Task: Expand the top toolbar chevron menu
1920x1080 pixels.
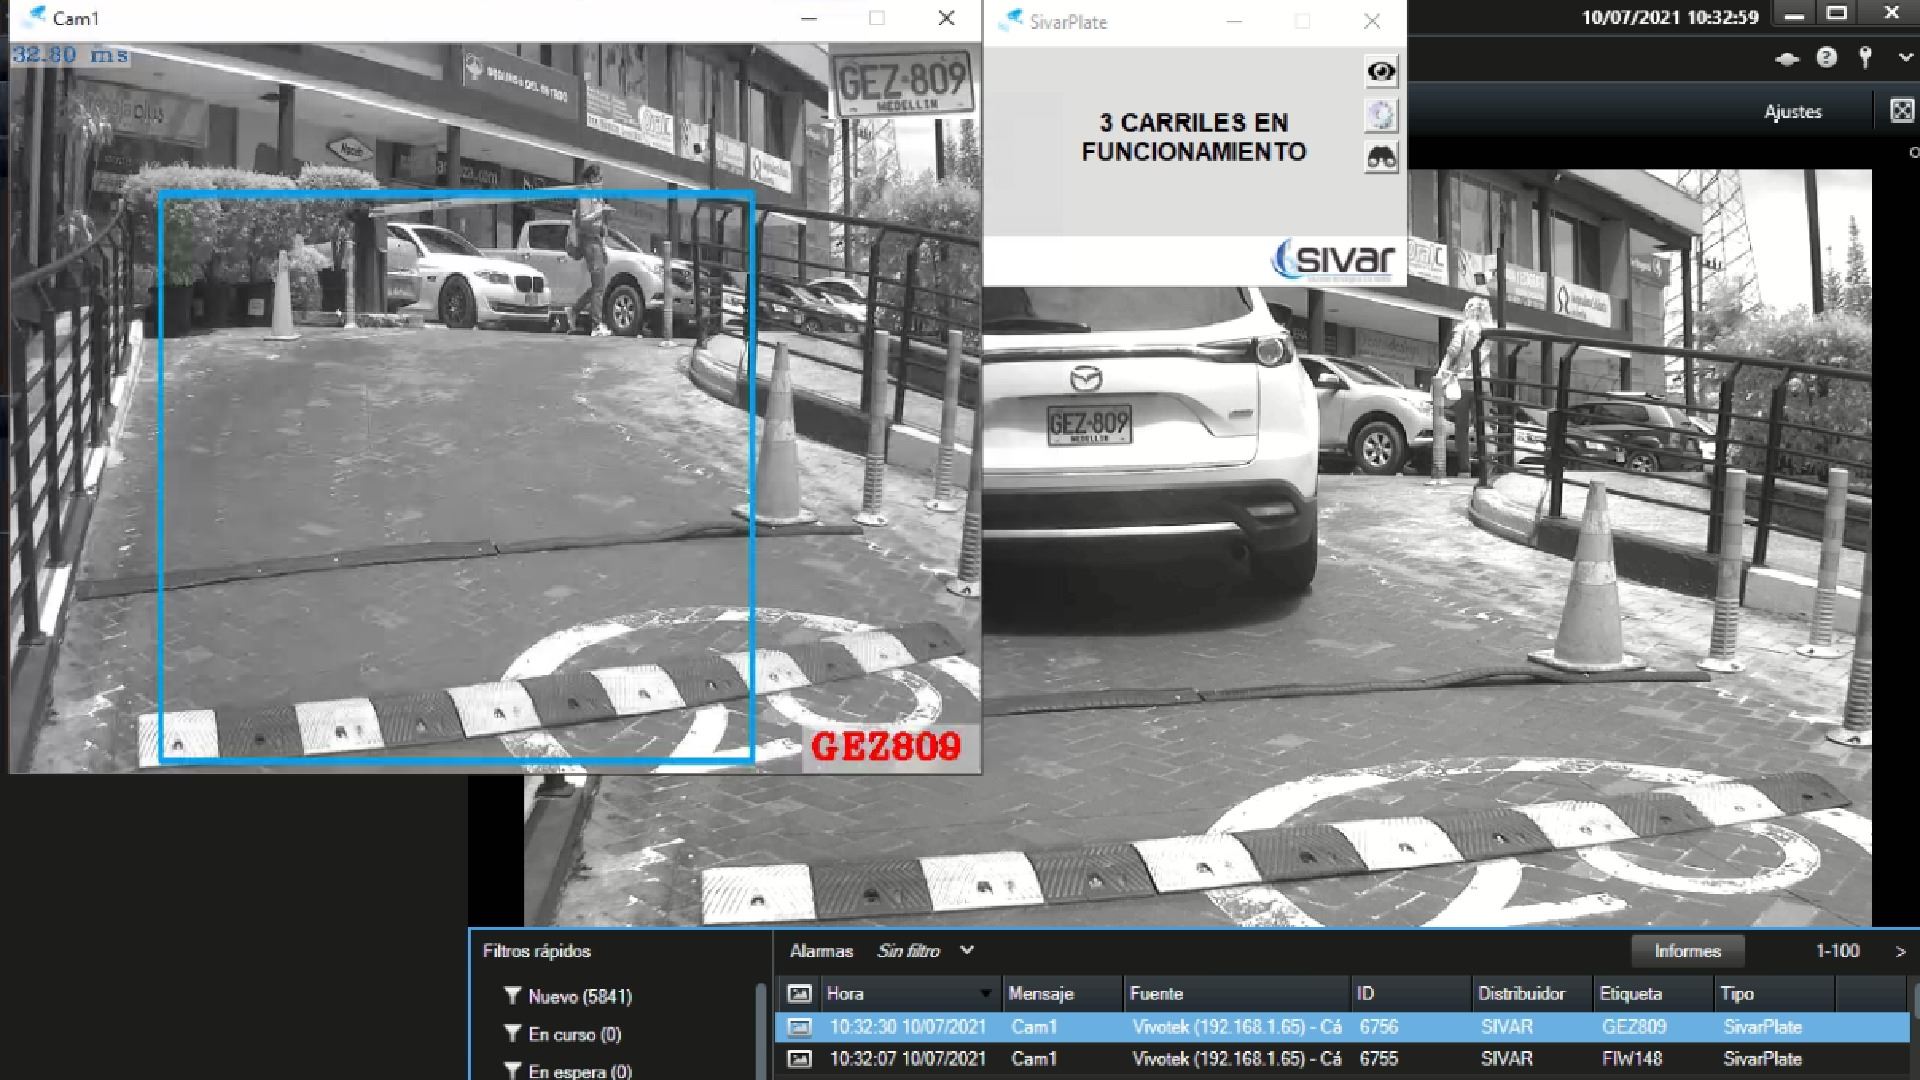Action: 1905,58
